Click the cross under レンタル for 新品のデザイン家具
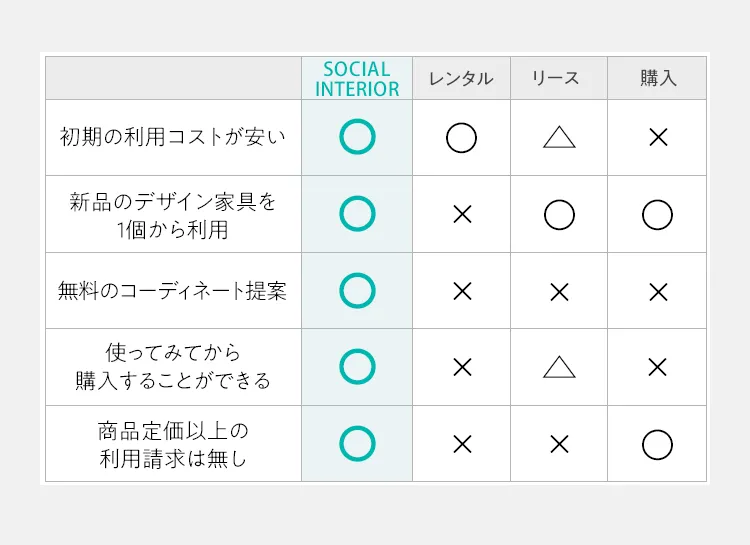Viewport: 750px width, 545px height. coord(462,214)
